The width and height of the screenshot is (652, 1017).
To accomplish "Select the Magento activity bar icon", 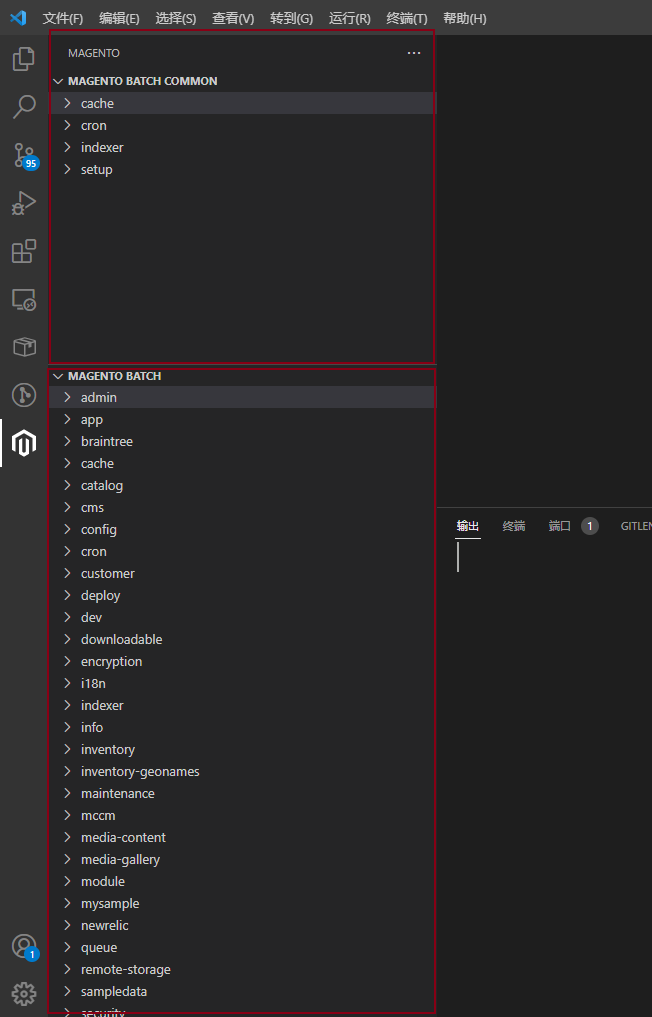I will pyautogui.click(x=24, y=443).
